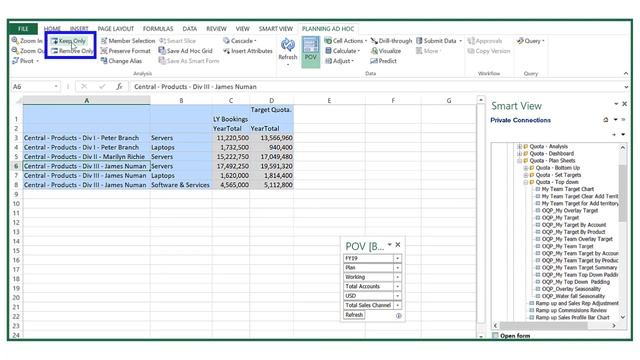
Task: Open the Total Accounts POV dropdown
Action: point(397,287)
